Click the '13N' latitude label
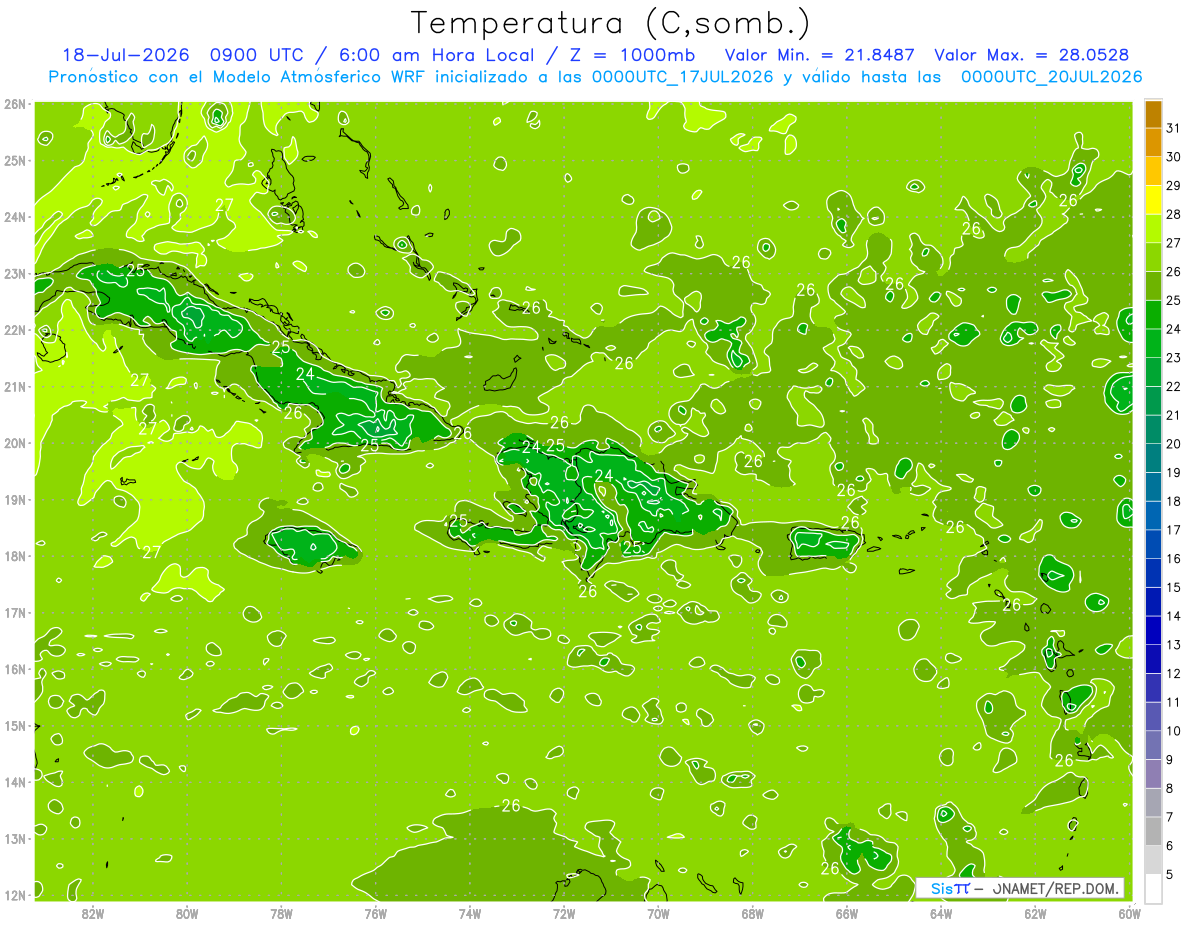1200x927 pixels. pyautogui.click(x=15, y=839)
